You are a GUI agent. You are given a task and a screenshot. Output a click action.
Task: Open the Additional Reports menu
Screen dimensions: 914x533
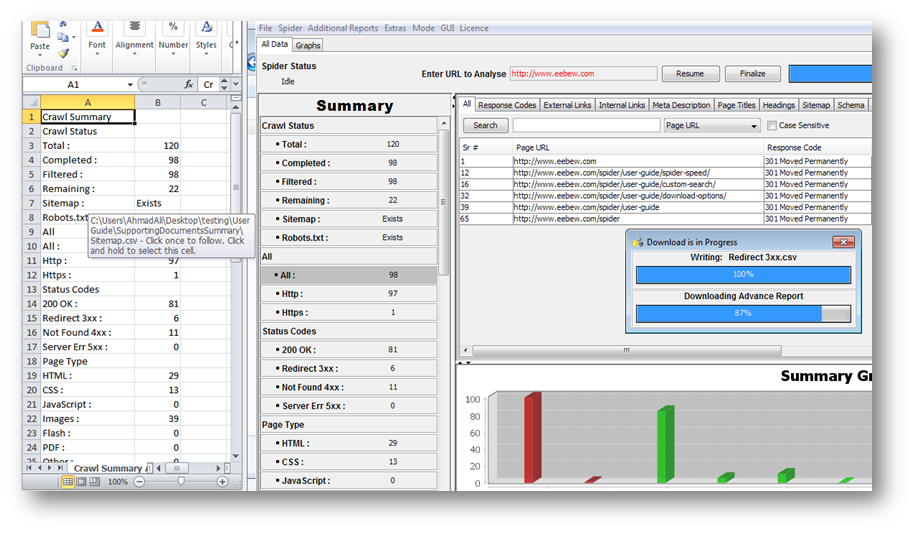coord(344,28)
